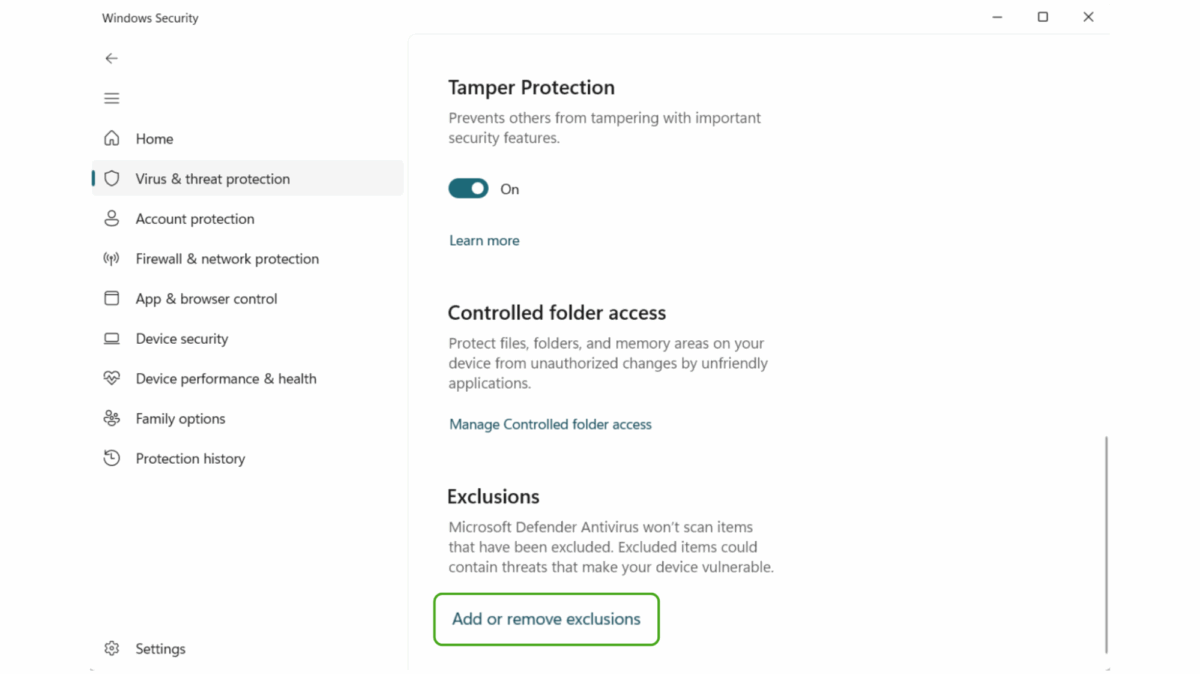Click the Family options people icon

pyautogui.click(x=112, y=418)
